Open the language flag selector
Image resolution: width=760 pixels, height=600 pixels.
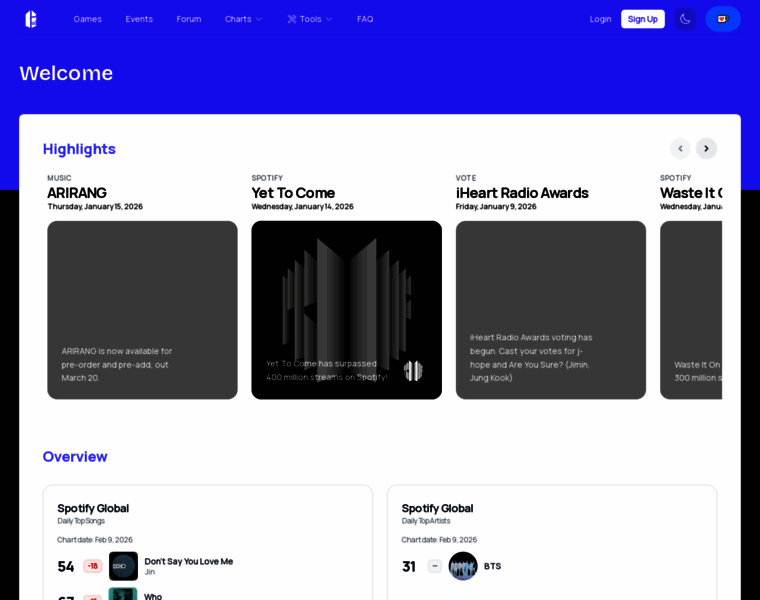pos(723,19)
